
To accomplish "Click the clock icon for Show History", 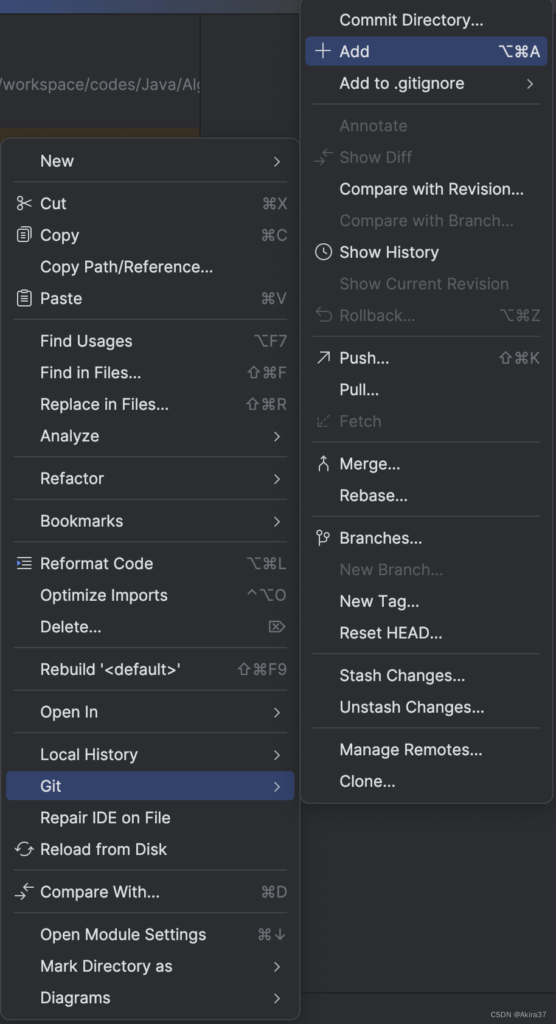I will coord(323,252).
